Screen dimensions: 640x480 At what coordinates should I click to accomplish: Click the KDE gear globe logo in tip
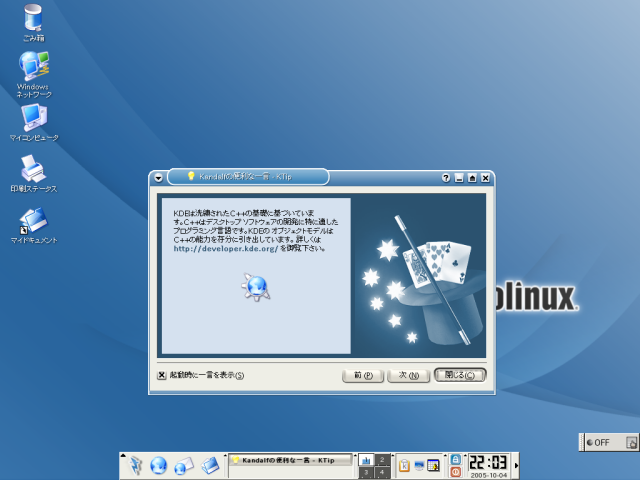point(256,287)
